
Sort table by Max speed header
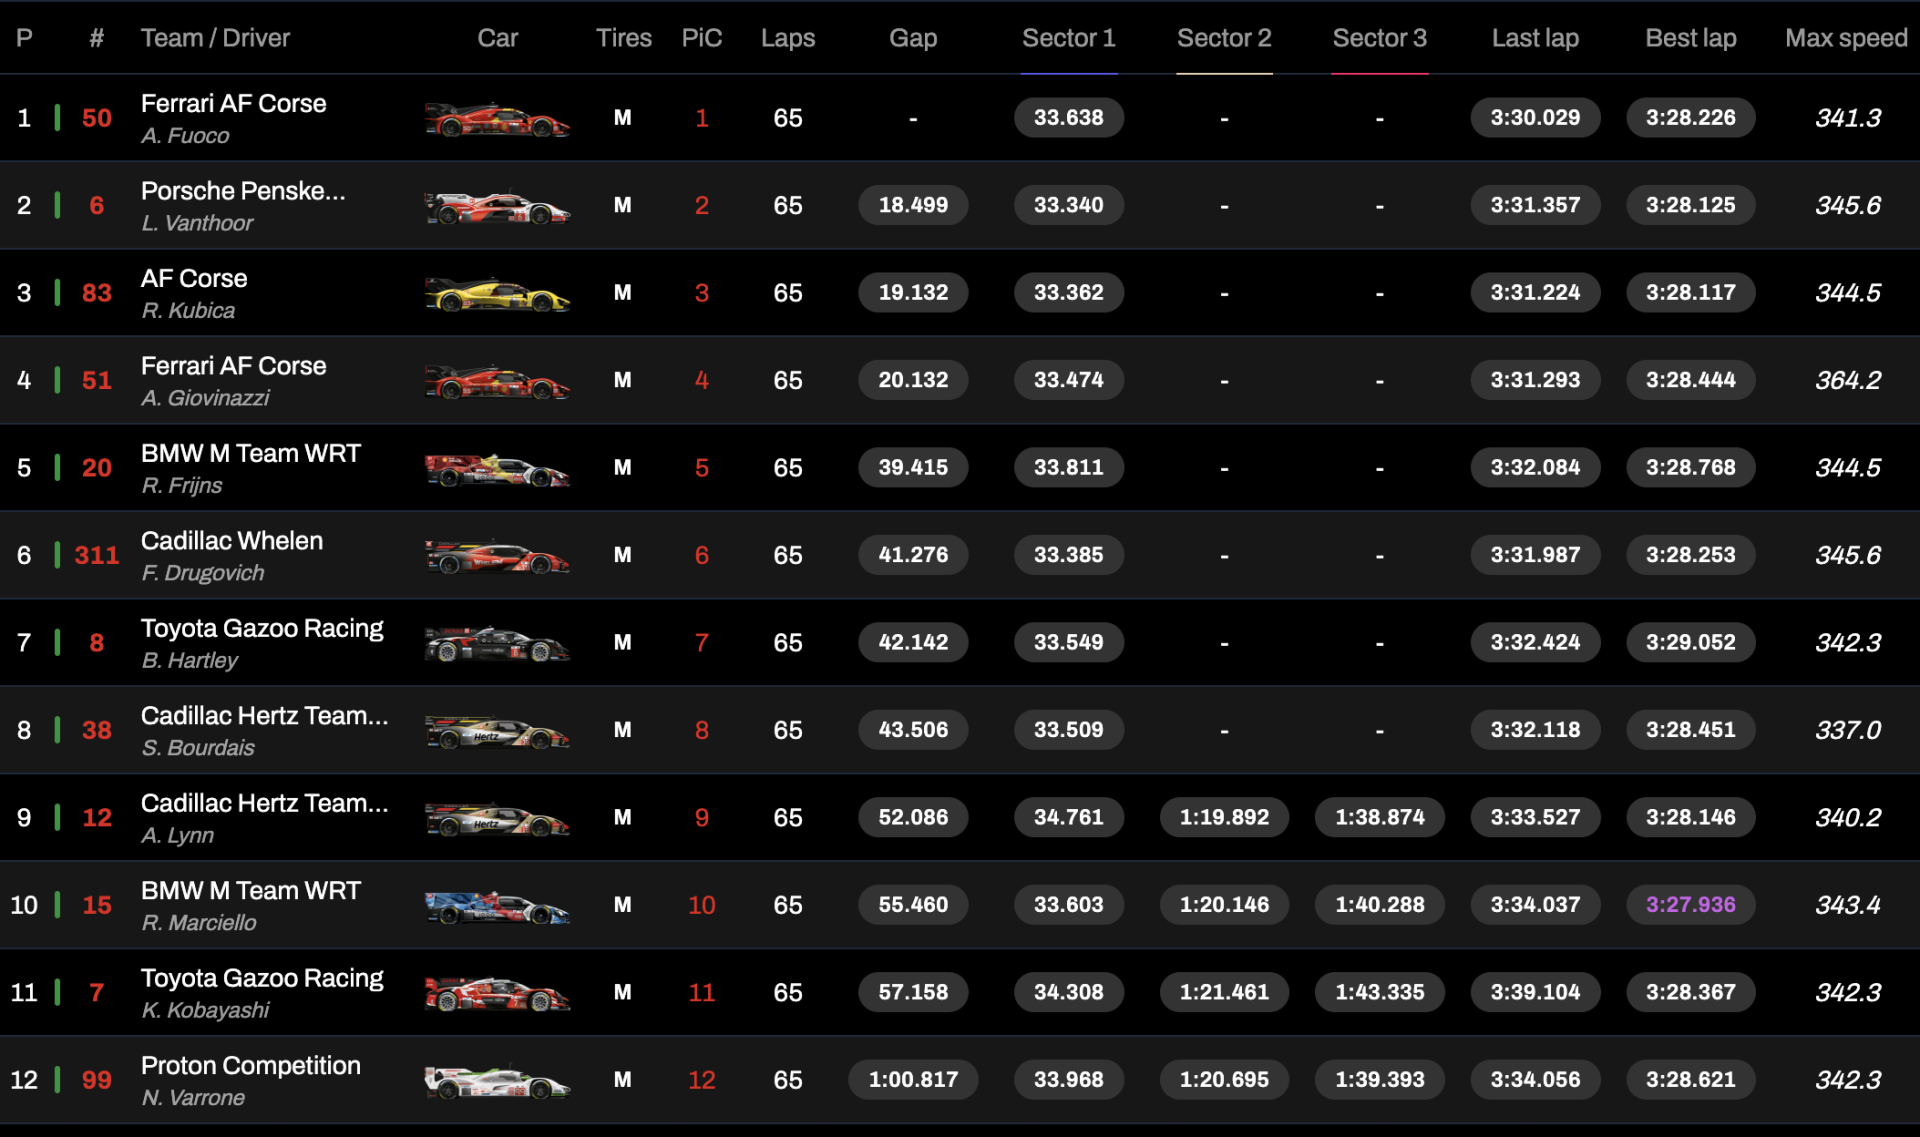click(1846, 38)
